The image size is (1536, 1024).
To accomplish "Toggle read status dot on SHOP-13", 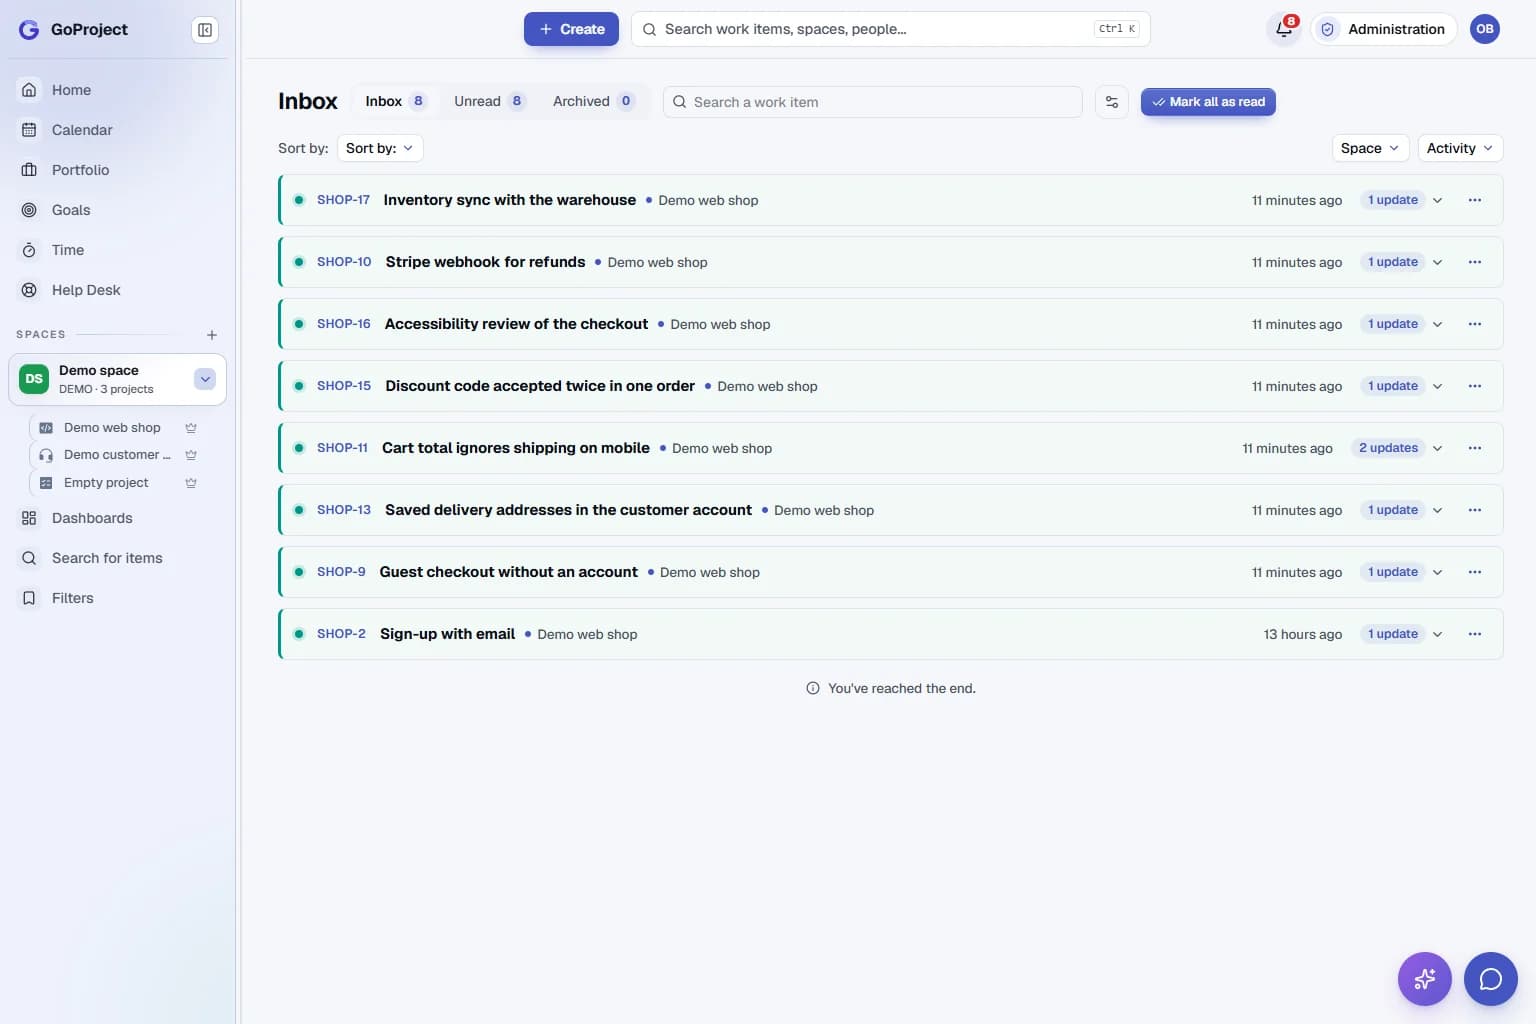I will point(299,510).
